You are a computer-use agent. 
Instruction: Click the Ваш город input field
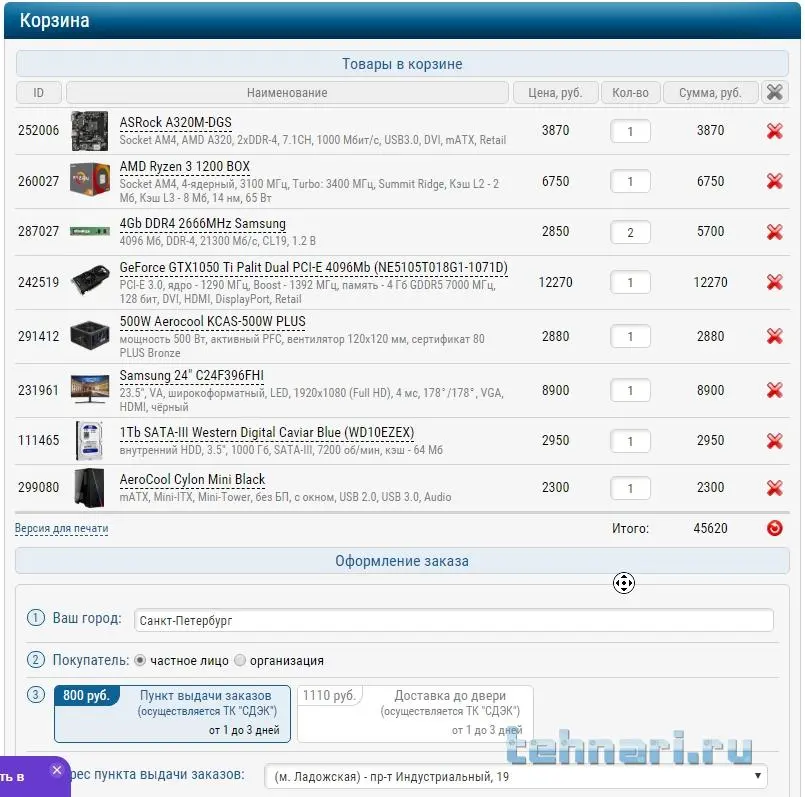(453, 620)
